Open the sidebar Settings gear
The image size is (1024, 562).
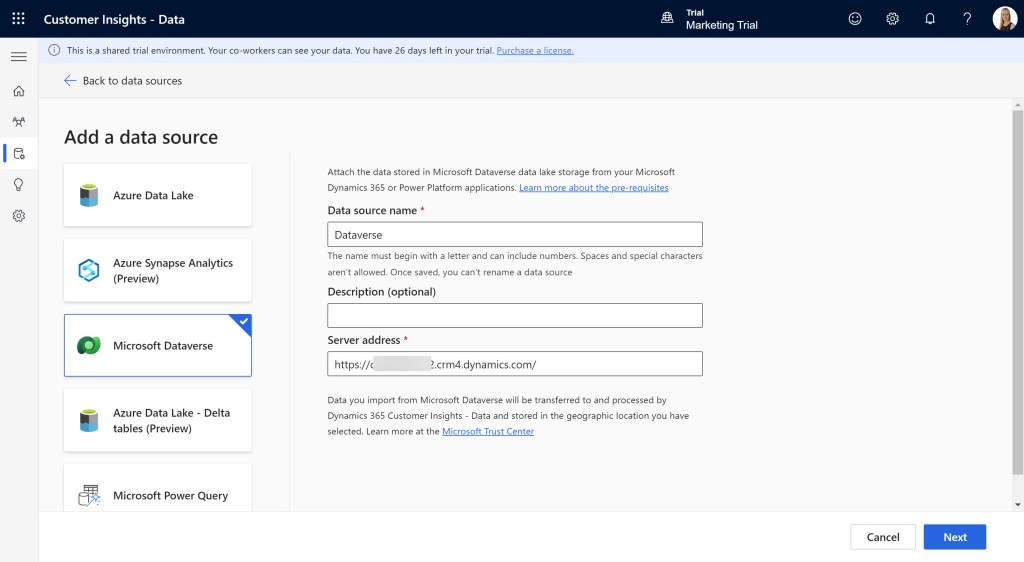[x=18, y=216]
